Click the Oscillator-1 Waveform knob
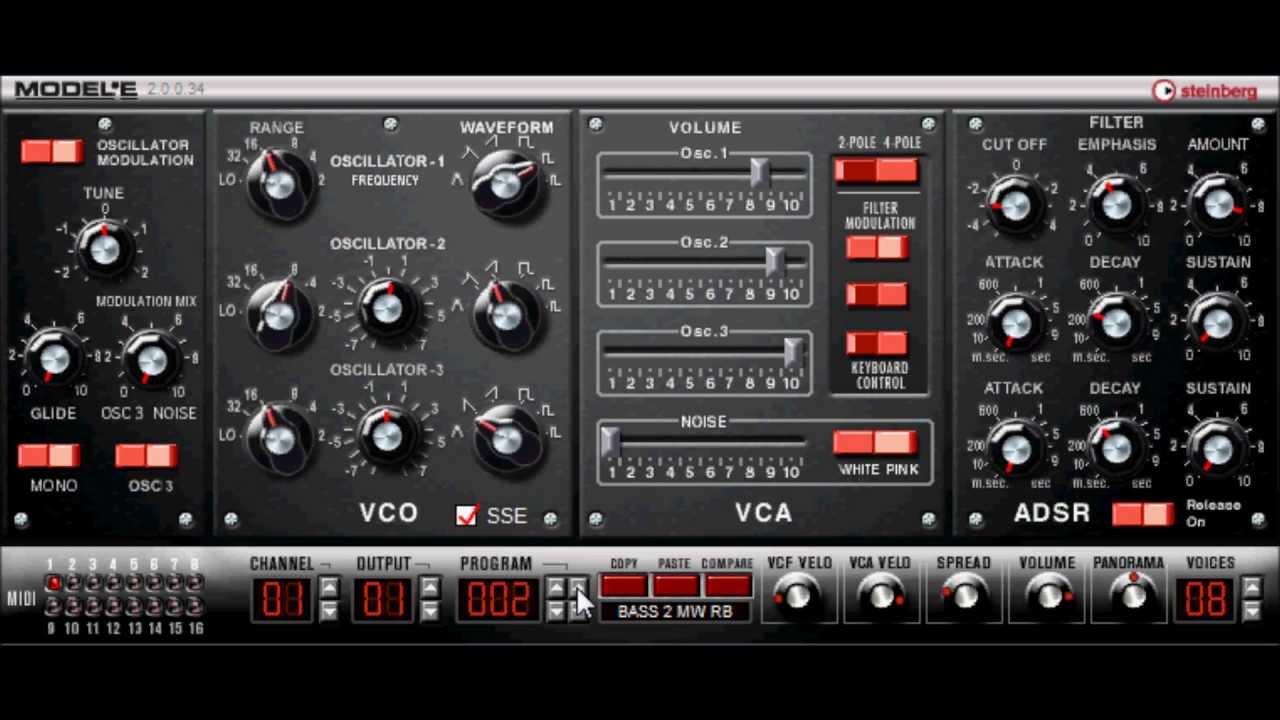The height and width of the screenshot is (720, 1280). [x=507, y=184]
